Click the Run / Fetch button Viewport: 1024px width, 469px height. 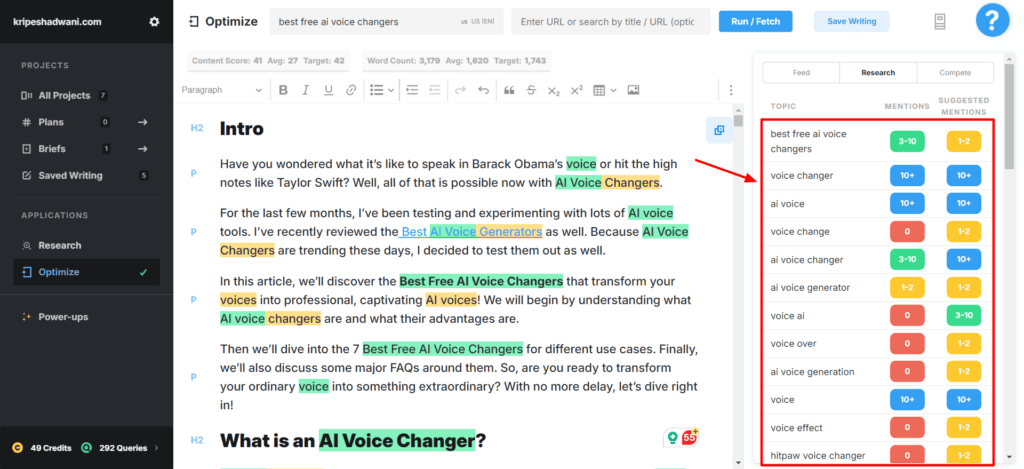(755, 21)
